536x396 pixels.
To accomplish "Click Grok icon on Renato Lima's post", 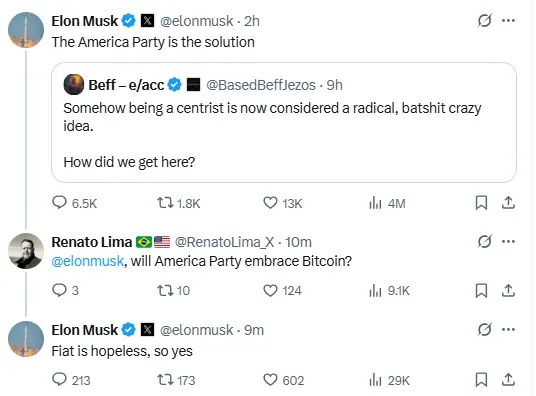I will [x=484, y=241].
